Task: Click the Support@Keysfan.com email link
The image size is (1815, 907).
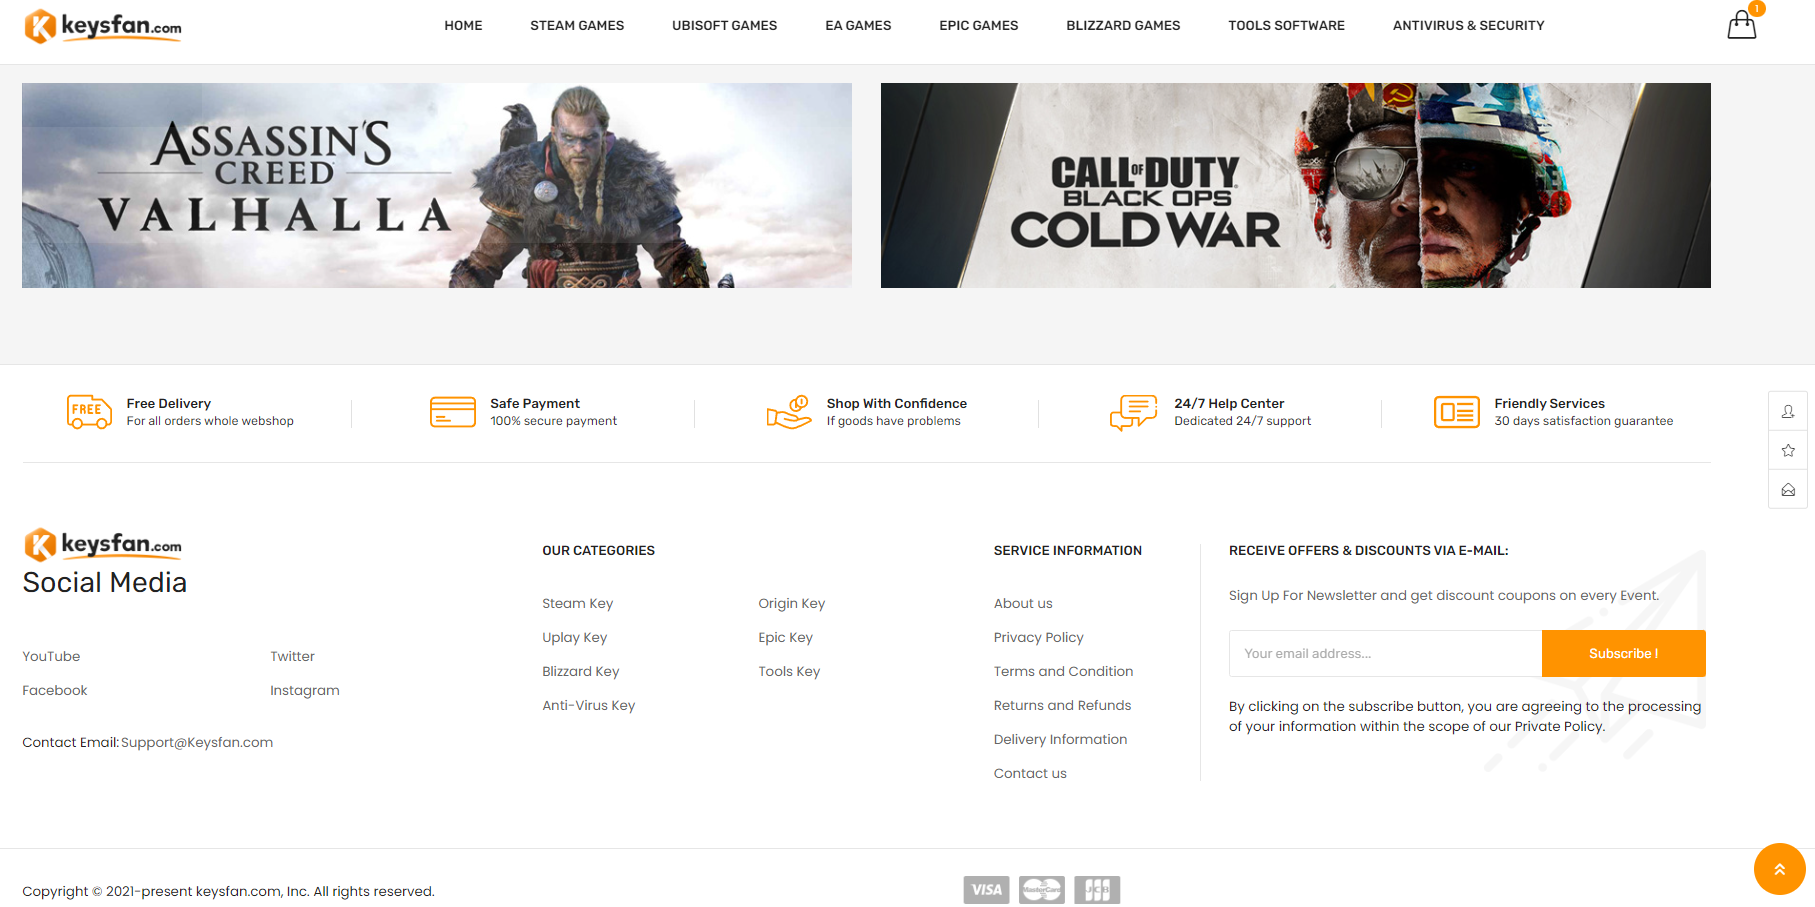Action: click(197, 743)
